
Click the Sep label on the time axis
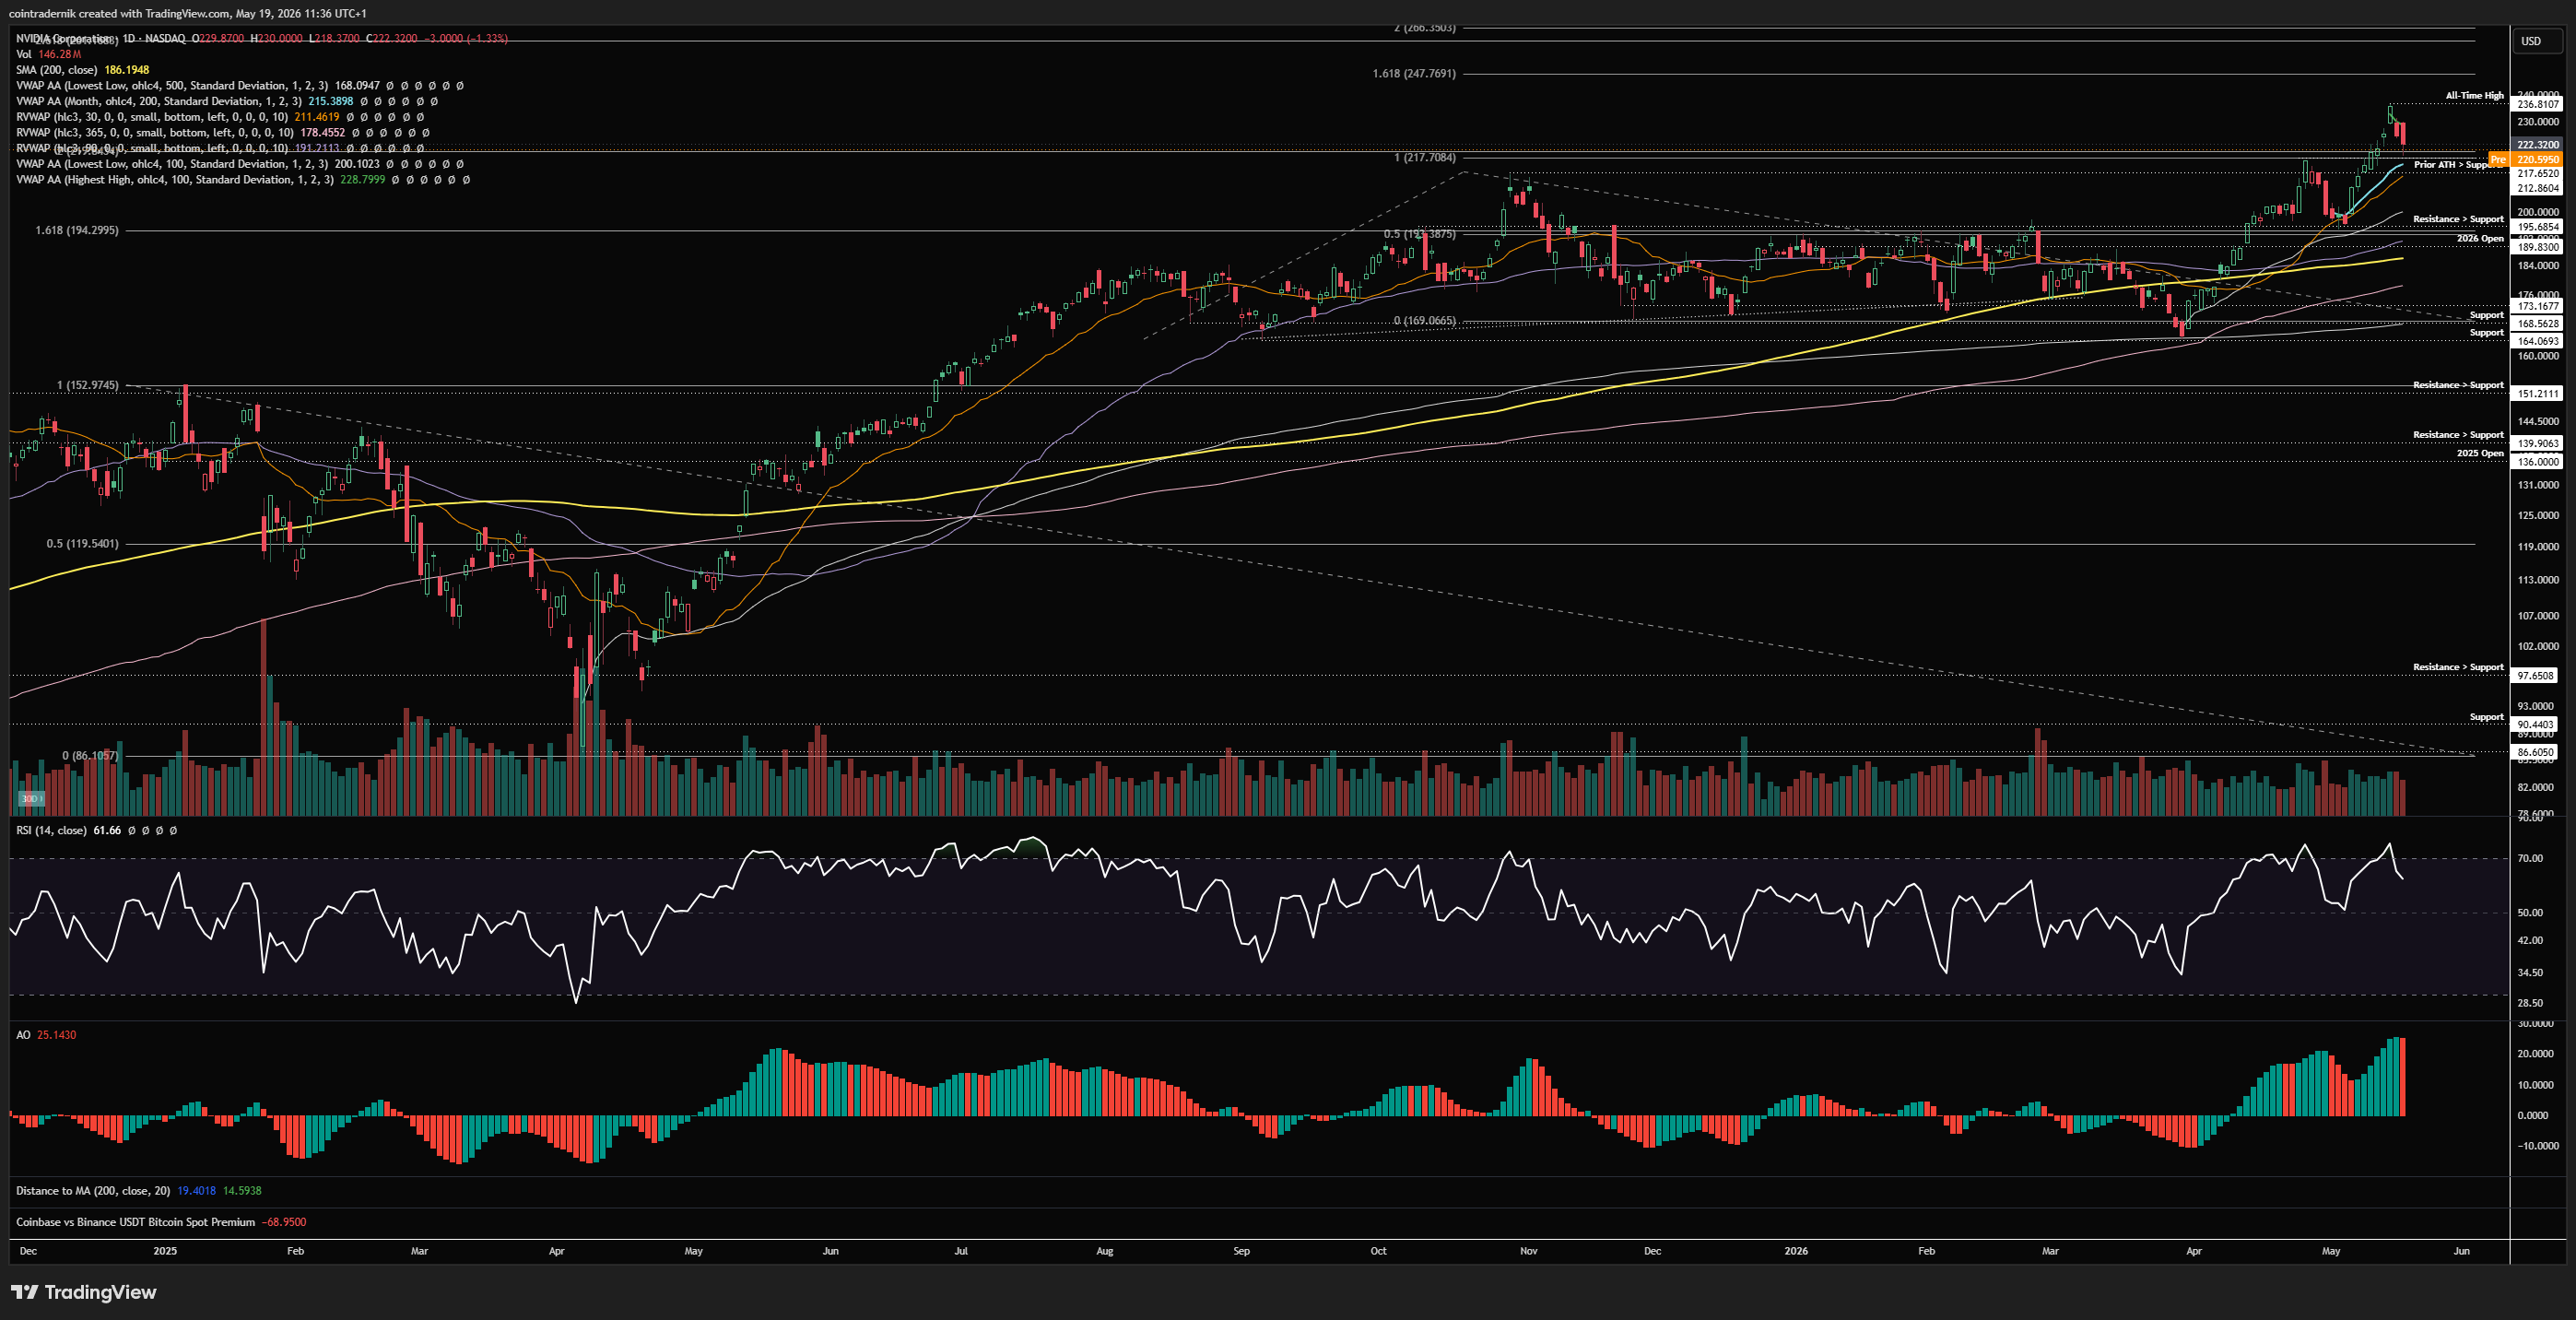[x=1241, y=1251]
